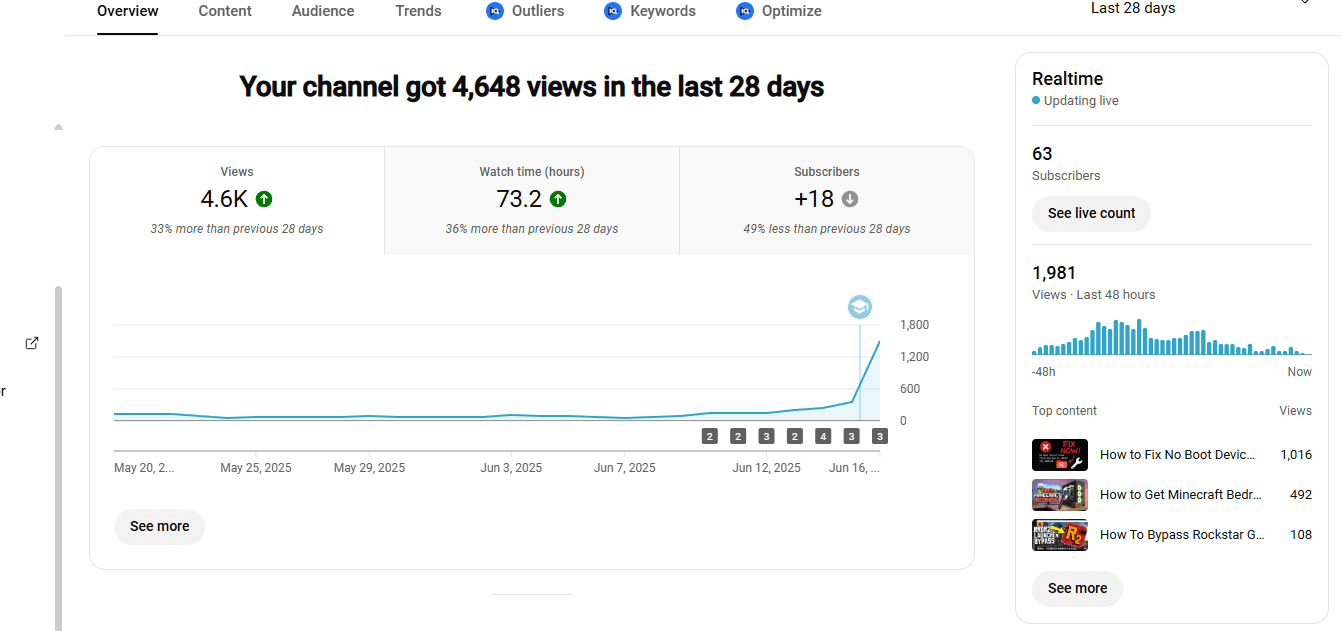Select the Watch time (hours) metric card
Image resolution: width=1341 pixels, height=631 pixels.
[532, 201]
